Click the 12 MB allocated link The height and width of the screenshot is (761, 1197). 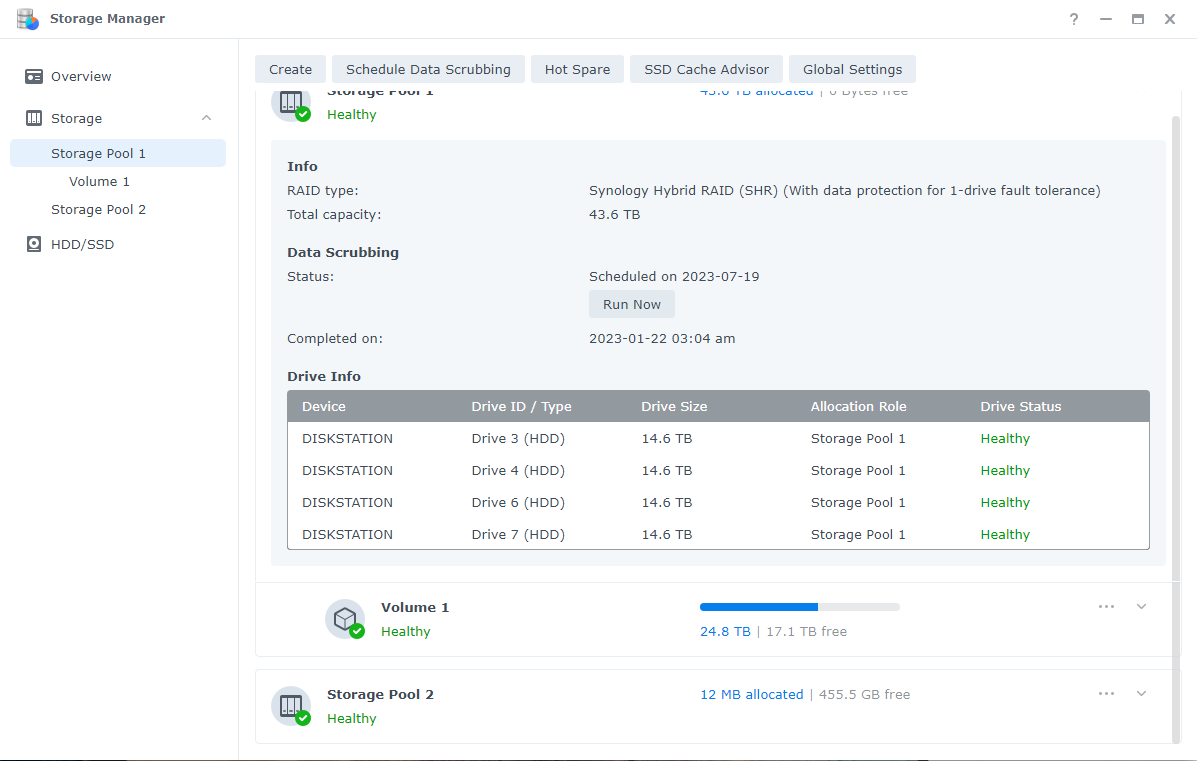[751, 695]
